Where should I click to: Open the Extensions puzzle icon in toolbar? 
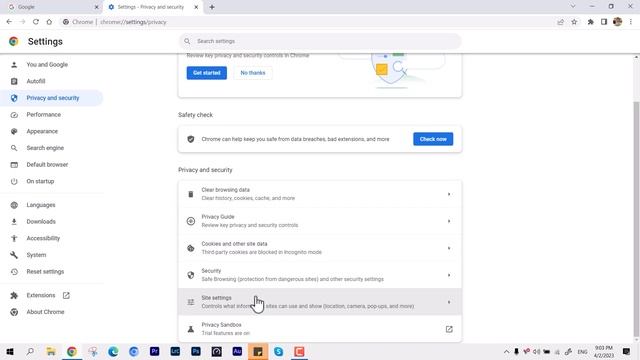[590, 22]
